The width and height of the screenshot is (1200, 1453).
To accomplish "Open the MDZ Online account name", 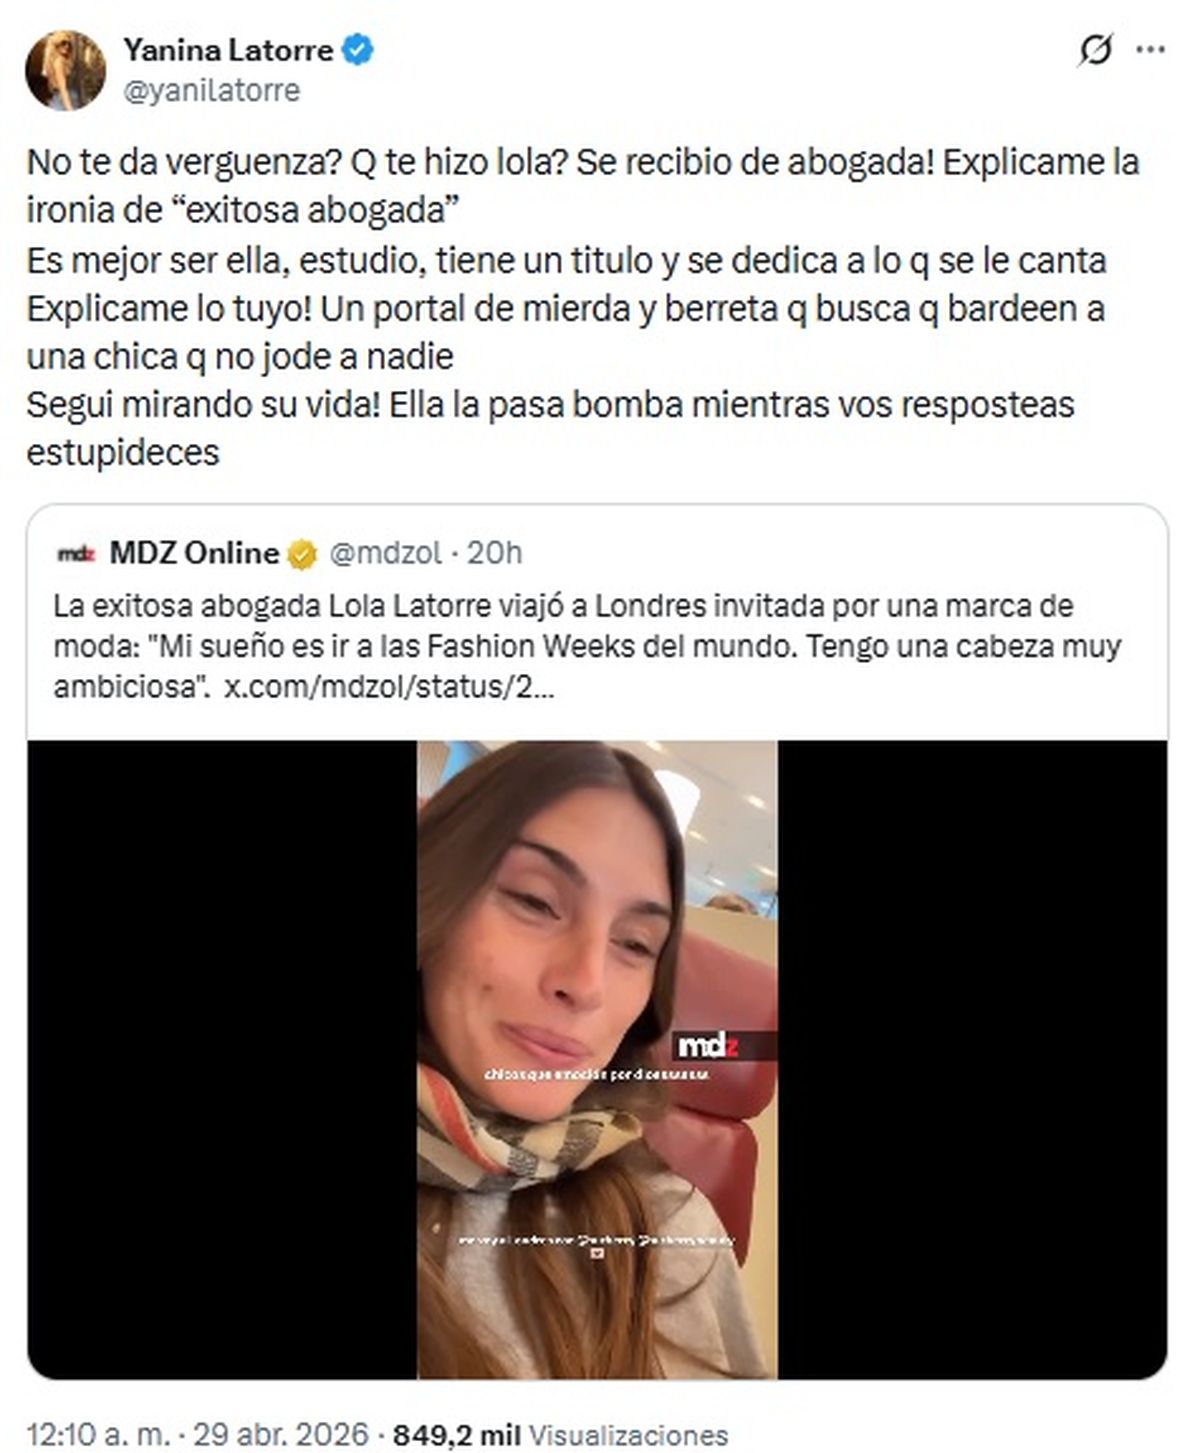I will pos(194,552).
